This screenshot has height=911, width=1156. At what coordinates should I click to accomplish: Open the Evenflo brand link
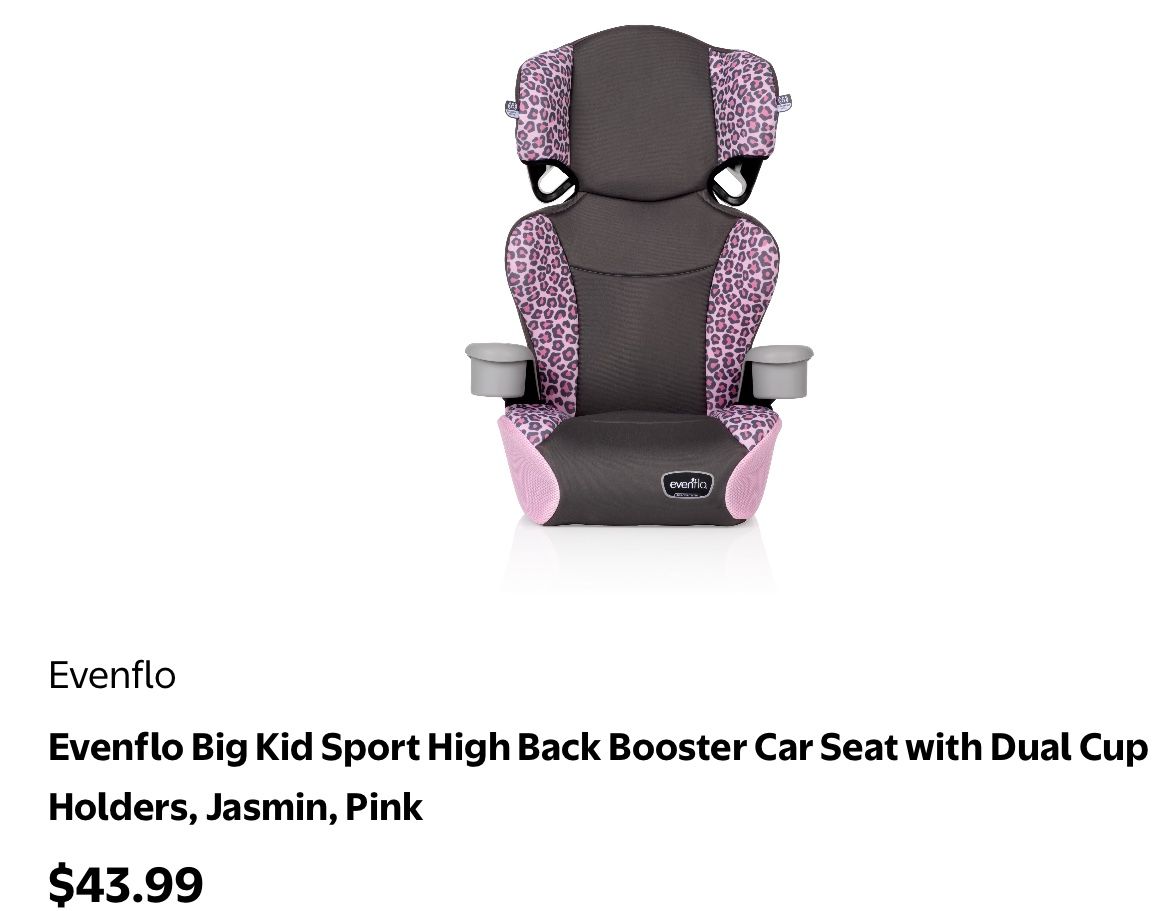coord(112,675)
